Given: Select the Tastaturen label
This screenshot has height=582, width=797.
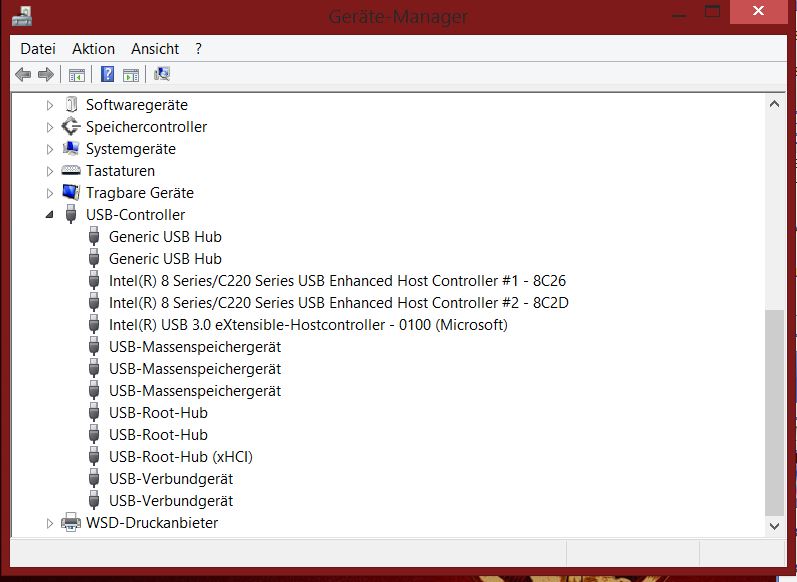Looking at the screenshot, I should pos(120,170).
